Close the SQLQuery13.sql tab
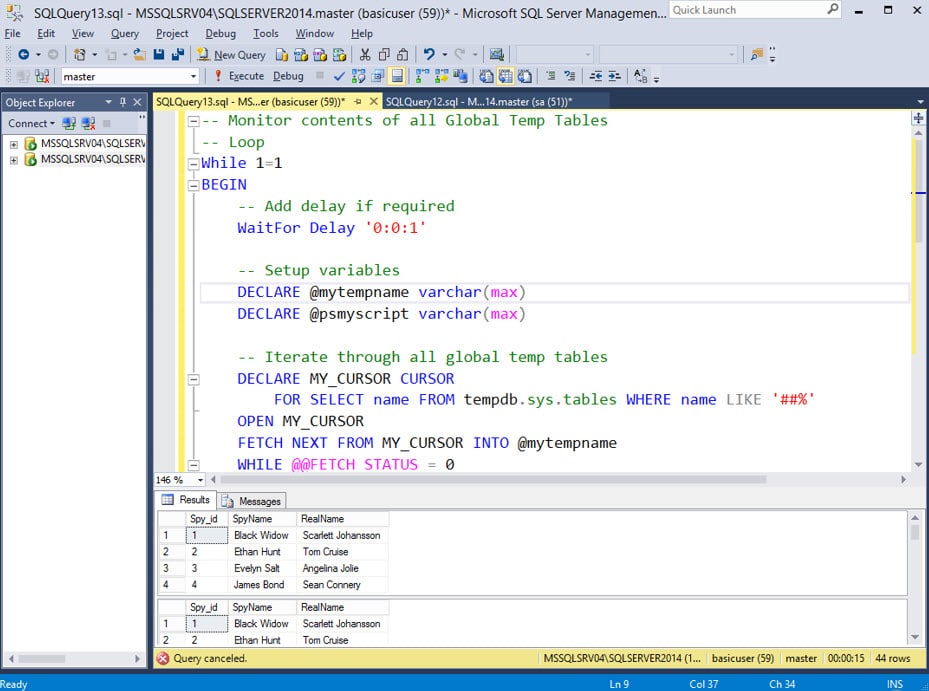The image size is (929, 691). click(x=374, y=102)
